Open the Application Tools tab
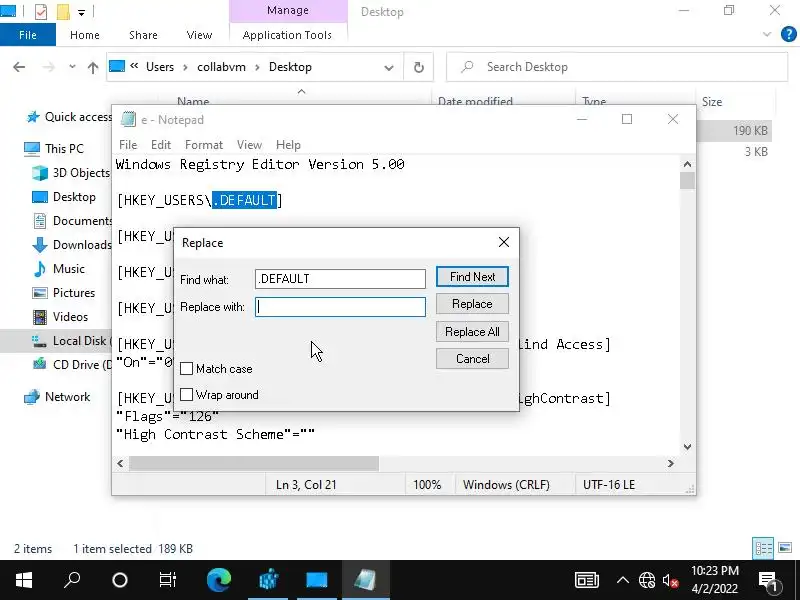This screenshot has width=800, height=600. (287, 35)
